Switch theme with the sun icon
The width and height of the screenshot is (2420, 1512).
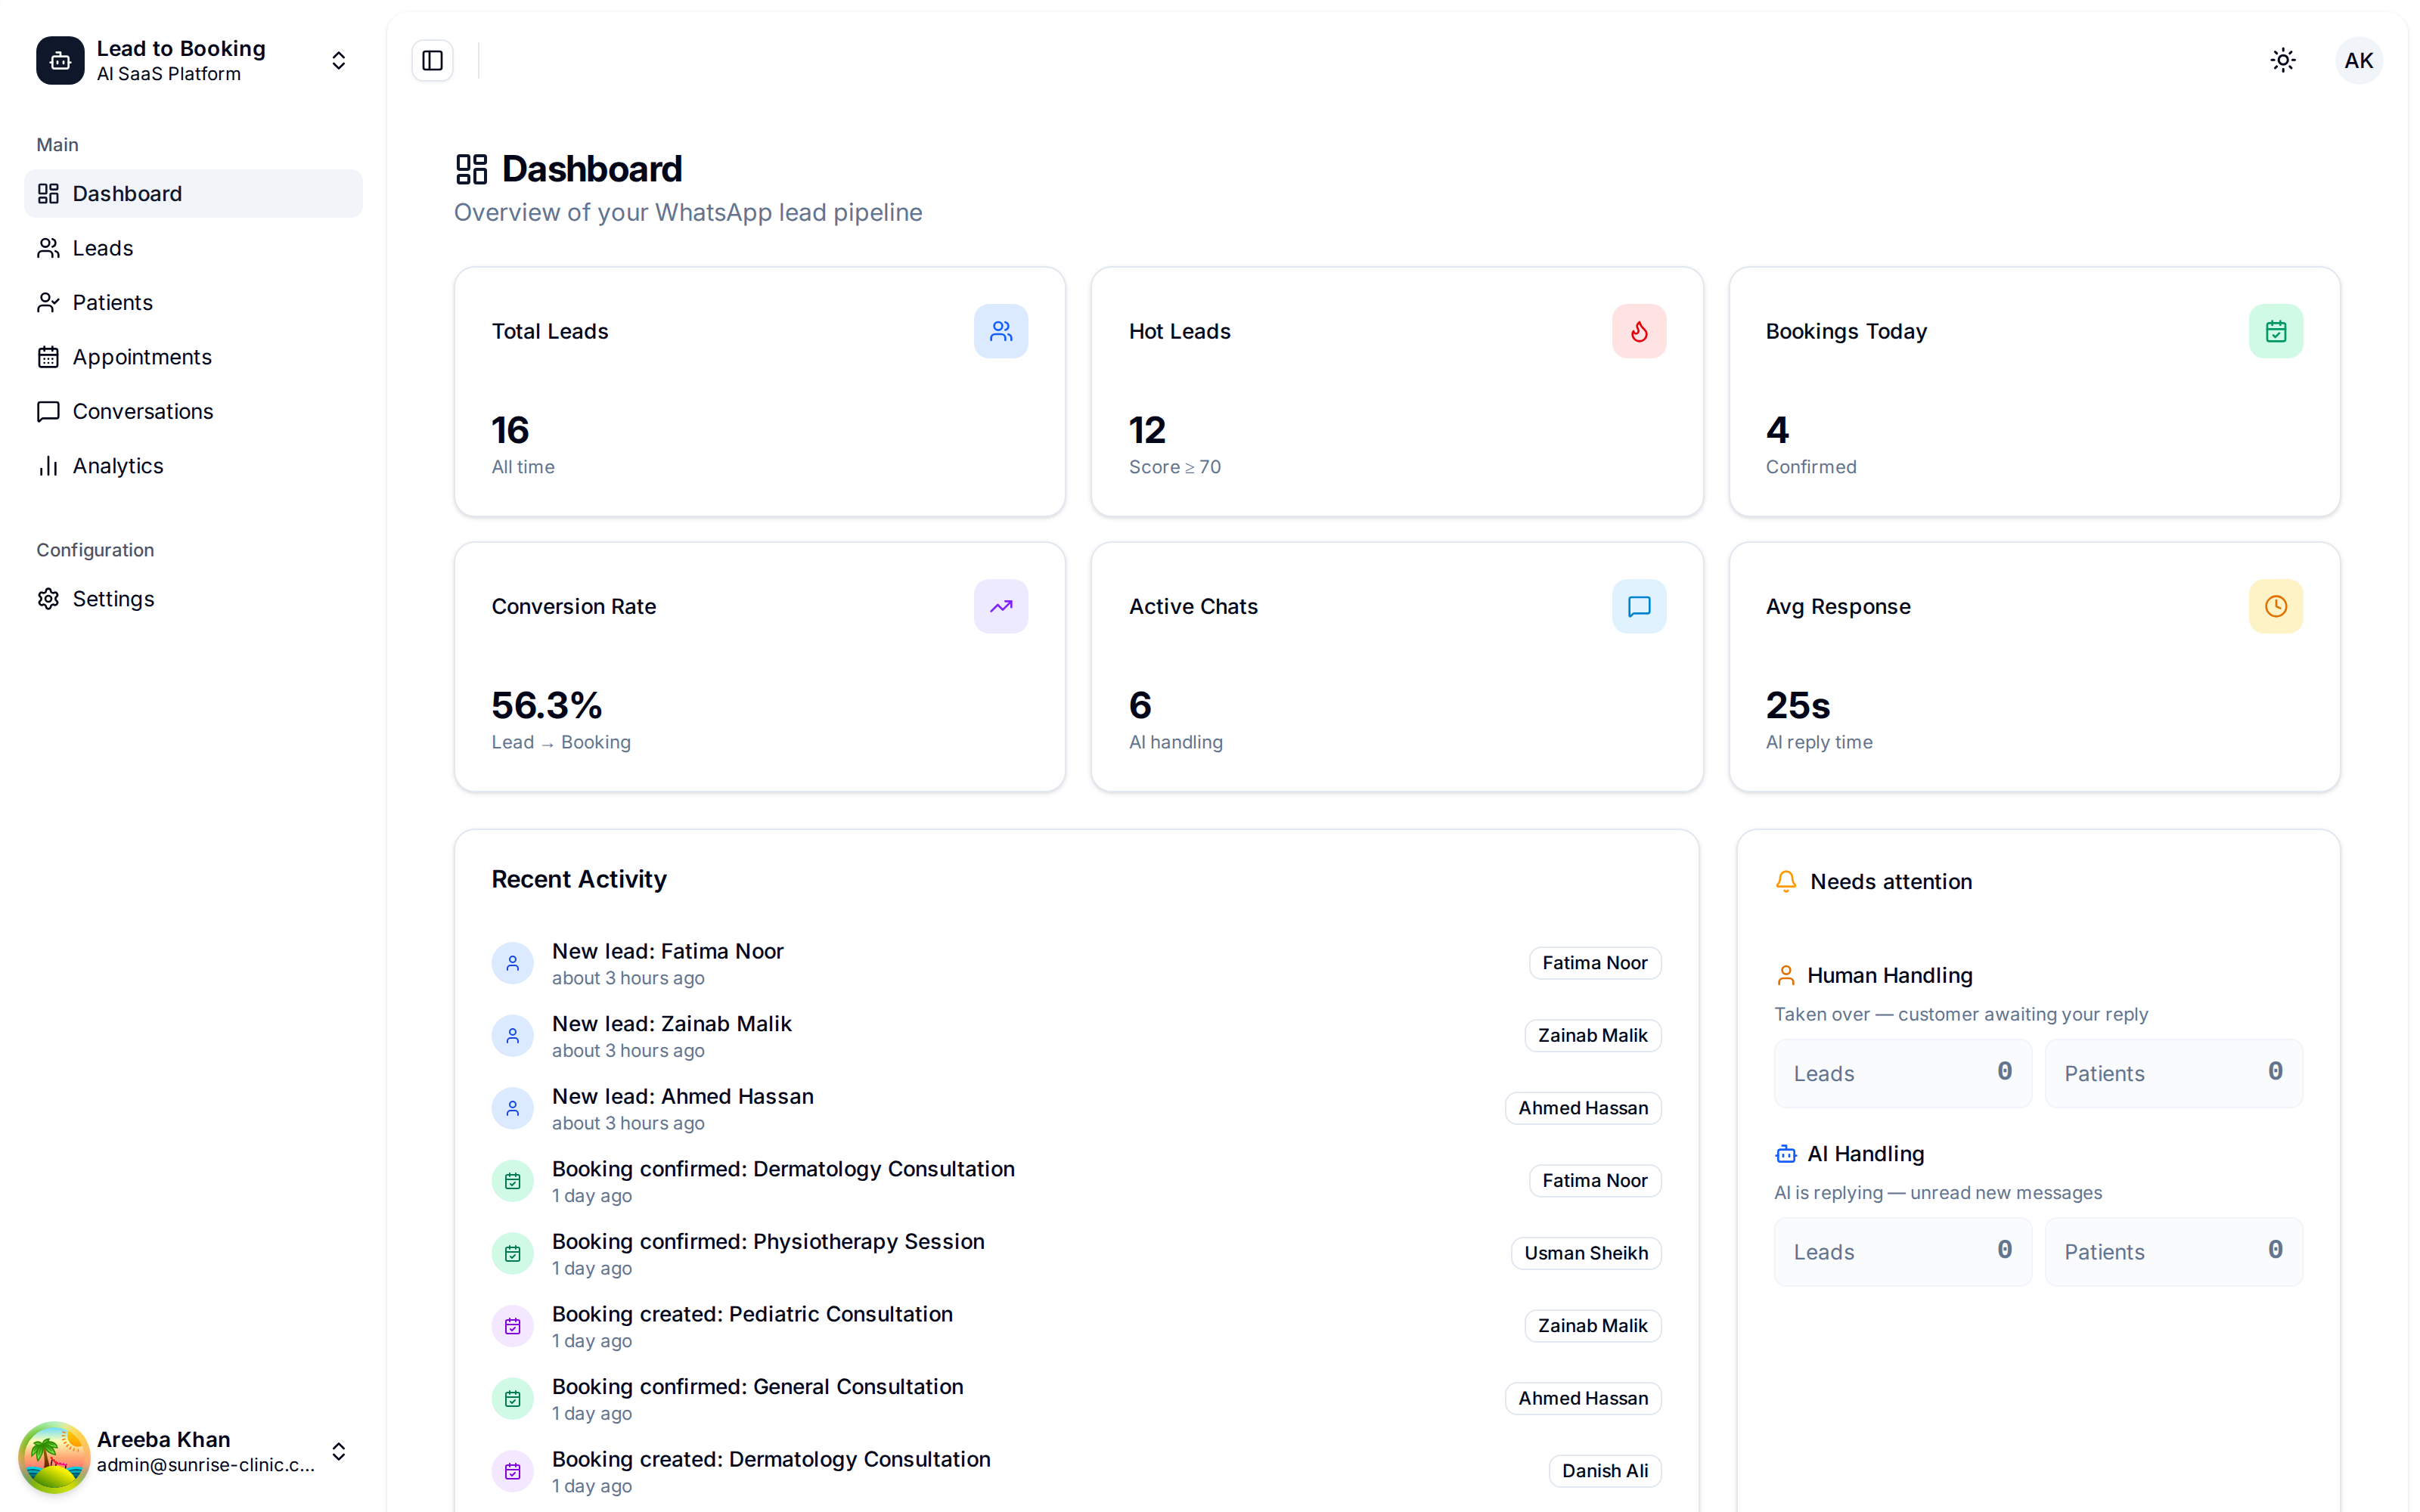point(2282,60)
